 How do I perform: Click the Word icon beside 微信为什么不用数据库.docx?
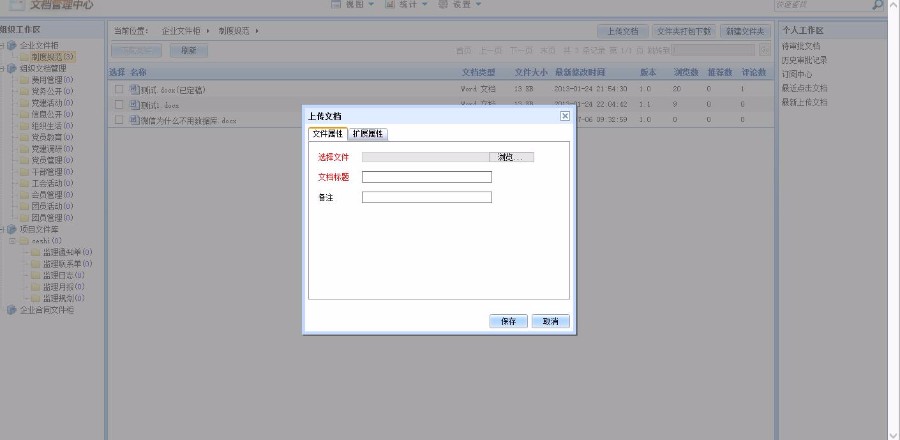[134, 120]
